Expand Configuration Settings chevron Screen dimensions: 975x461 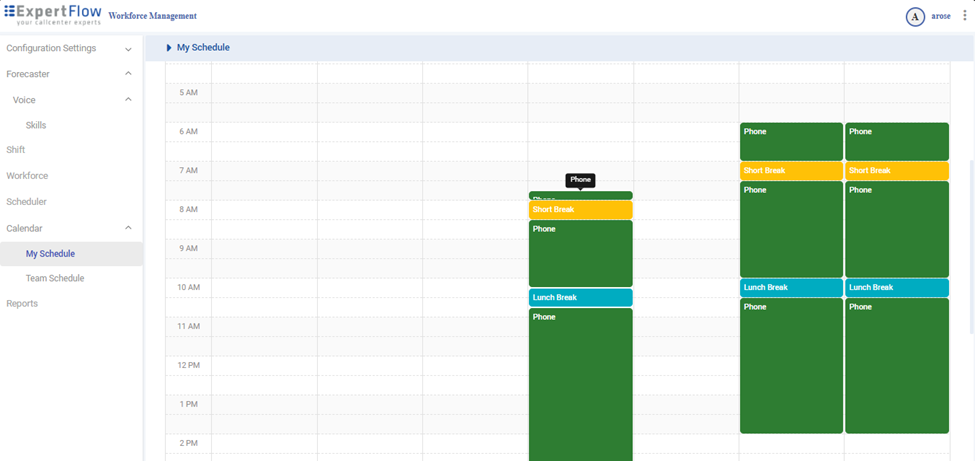128,49
